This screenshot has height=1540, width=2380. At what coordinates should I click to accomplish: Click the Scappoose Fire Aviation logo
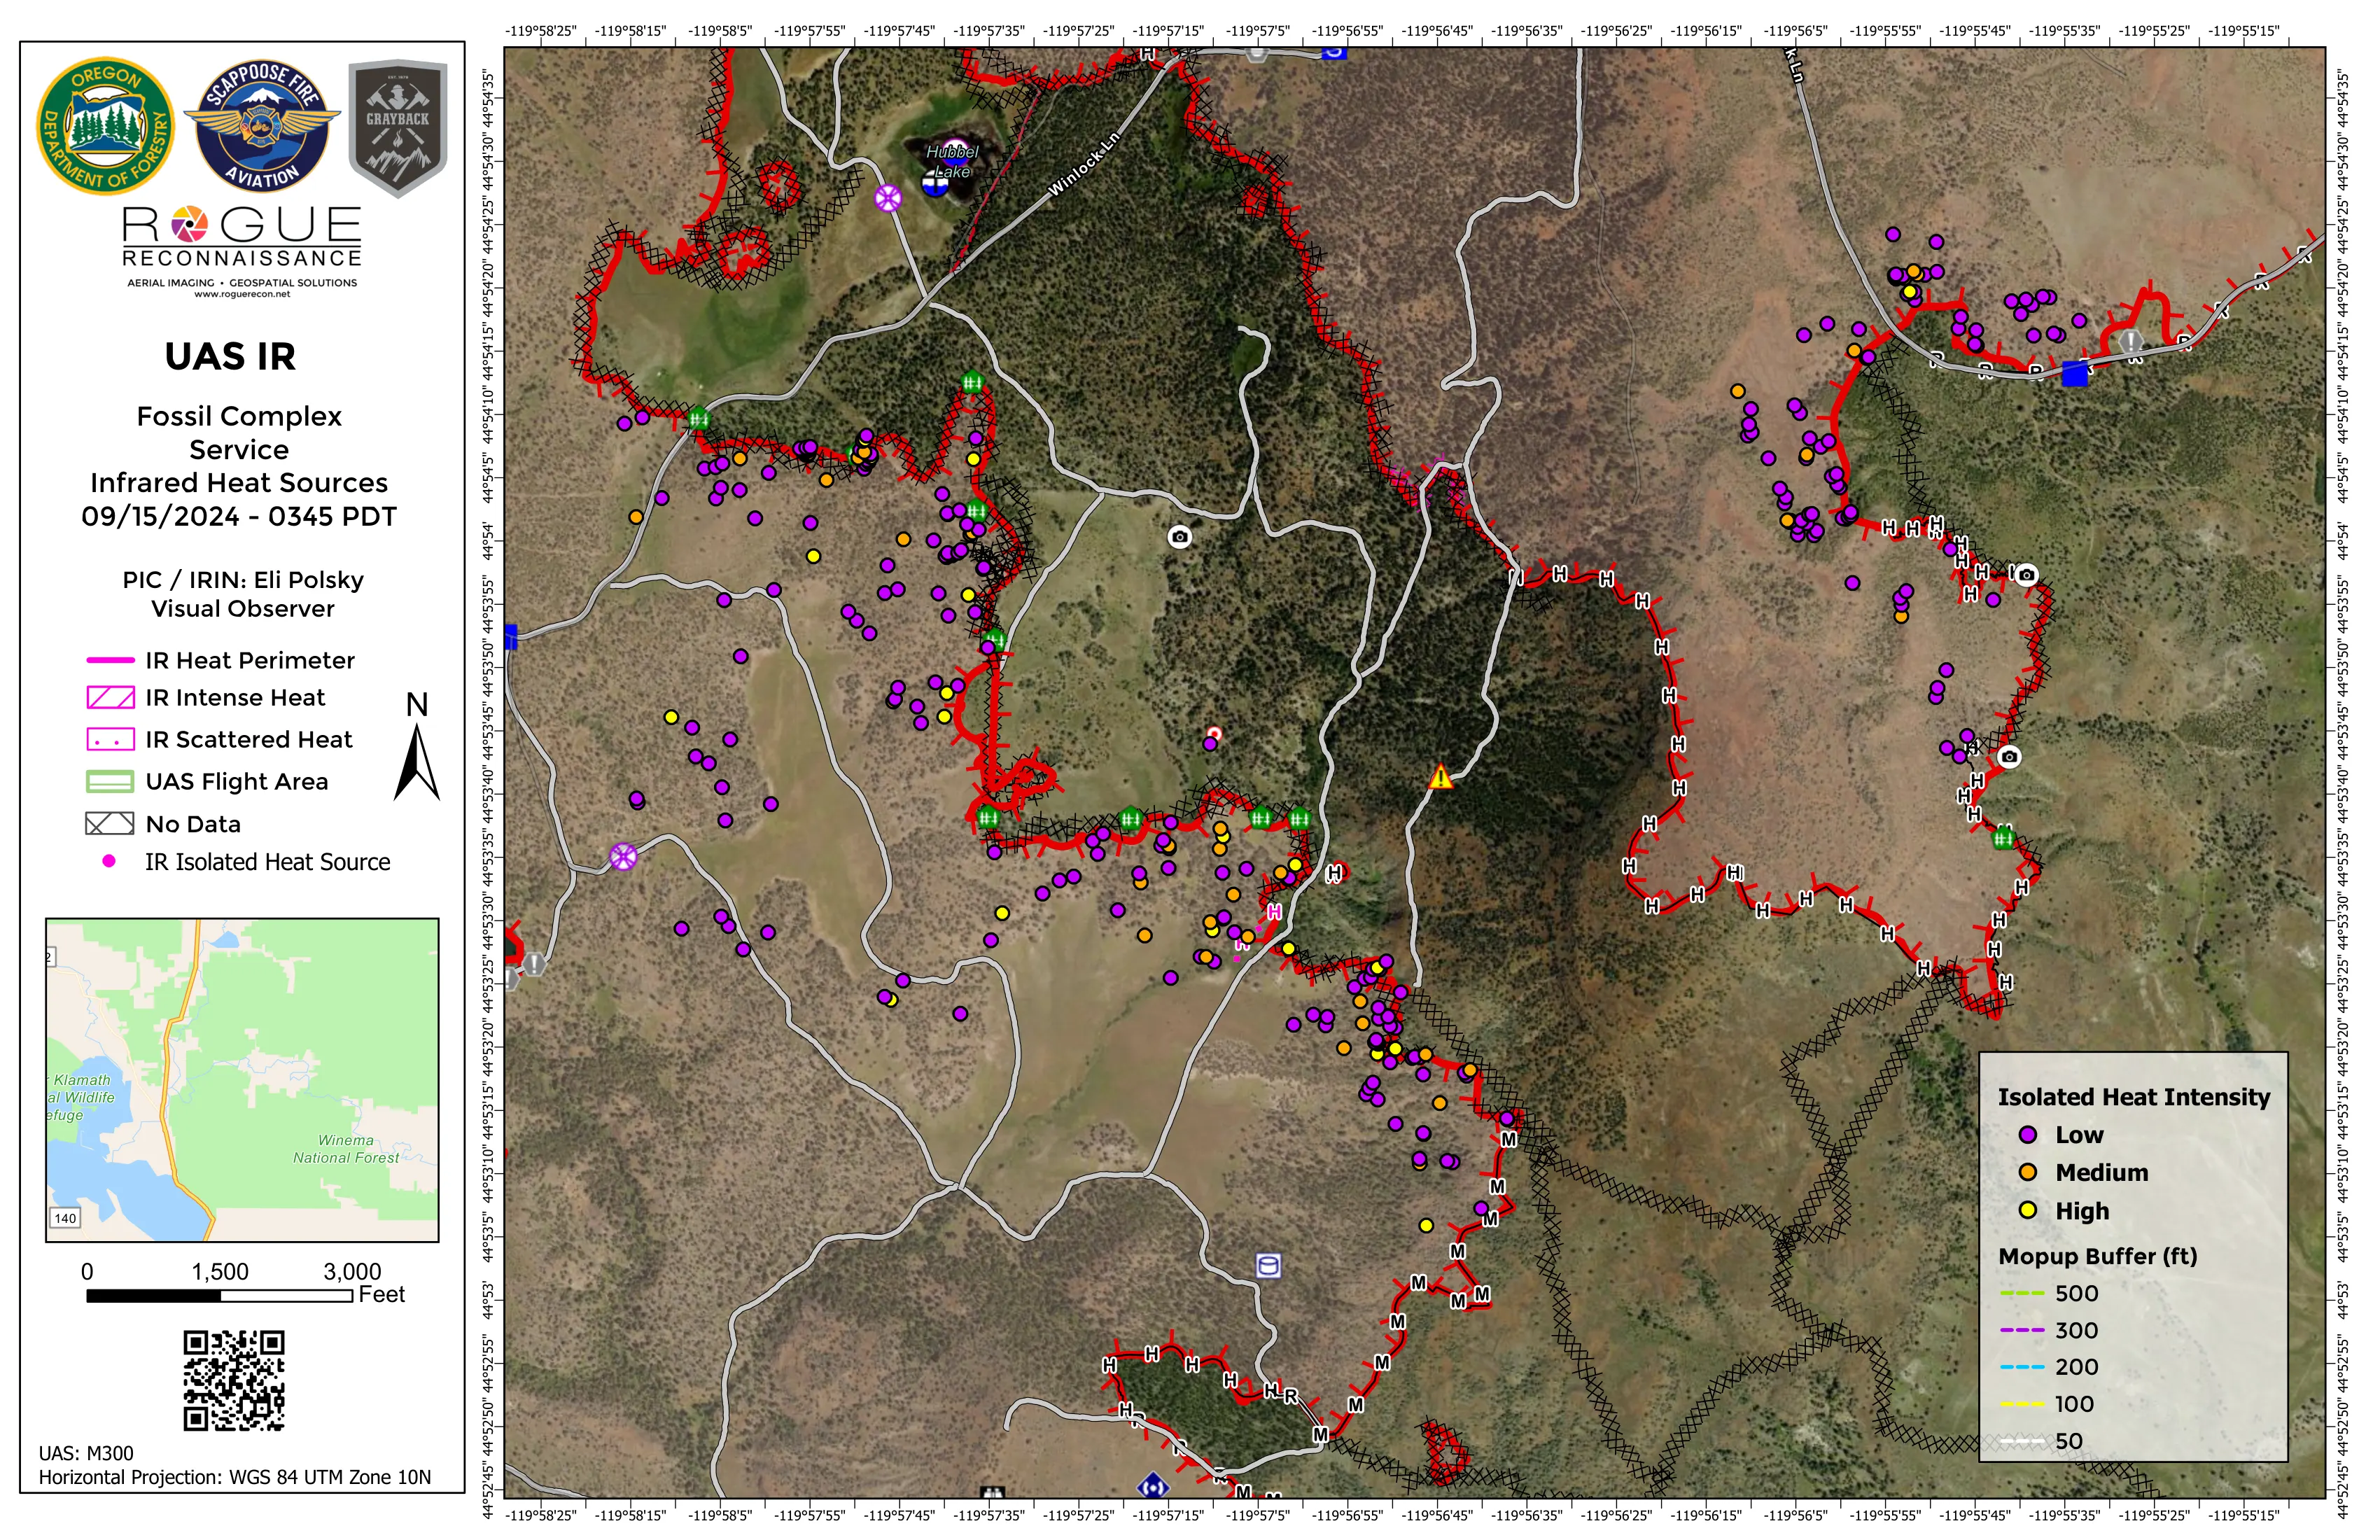(x=262, y=126)
